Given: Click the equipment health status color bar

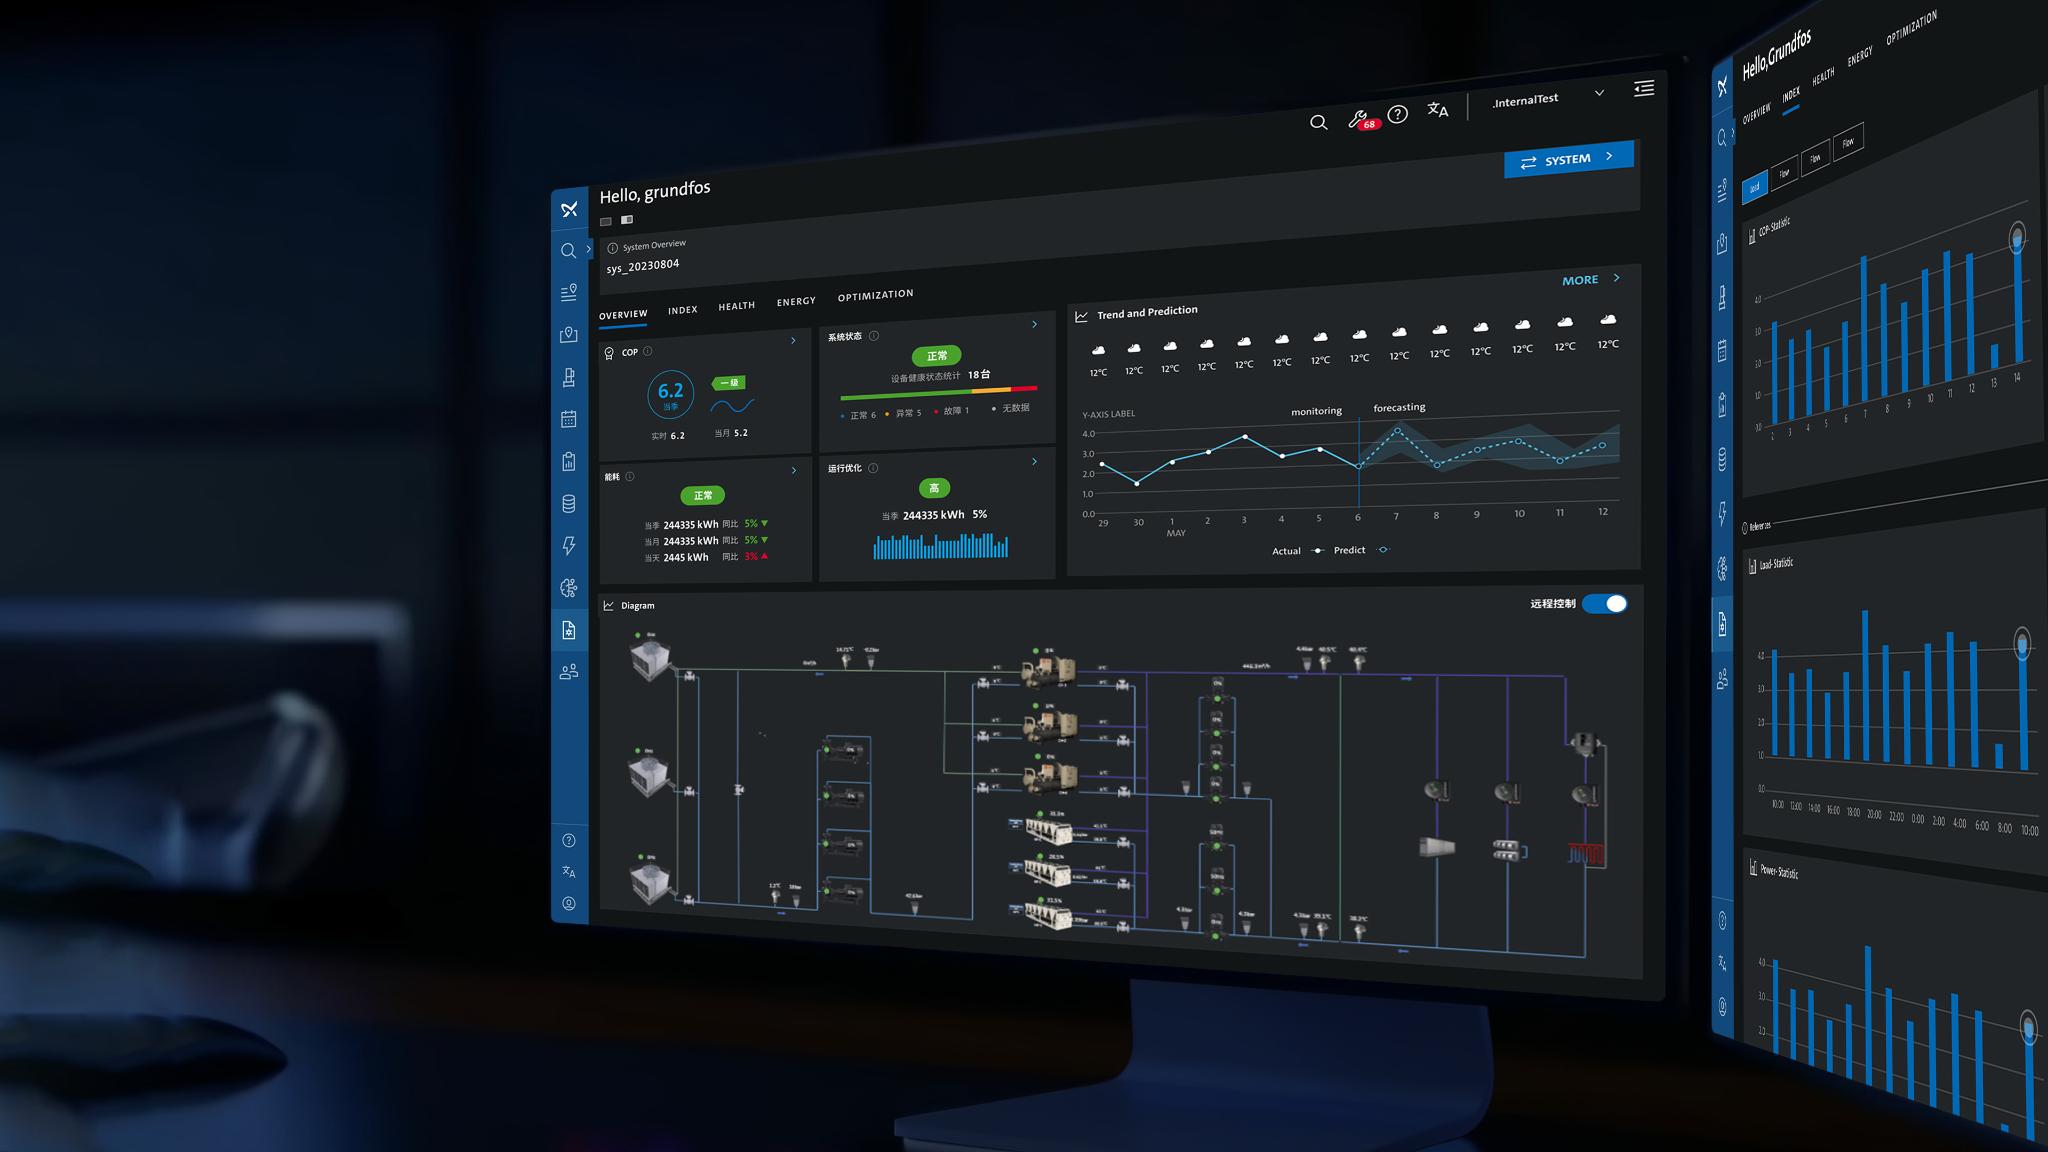Looking at the screenshot, I should point(939,393).
